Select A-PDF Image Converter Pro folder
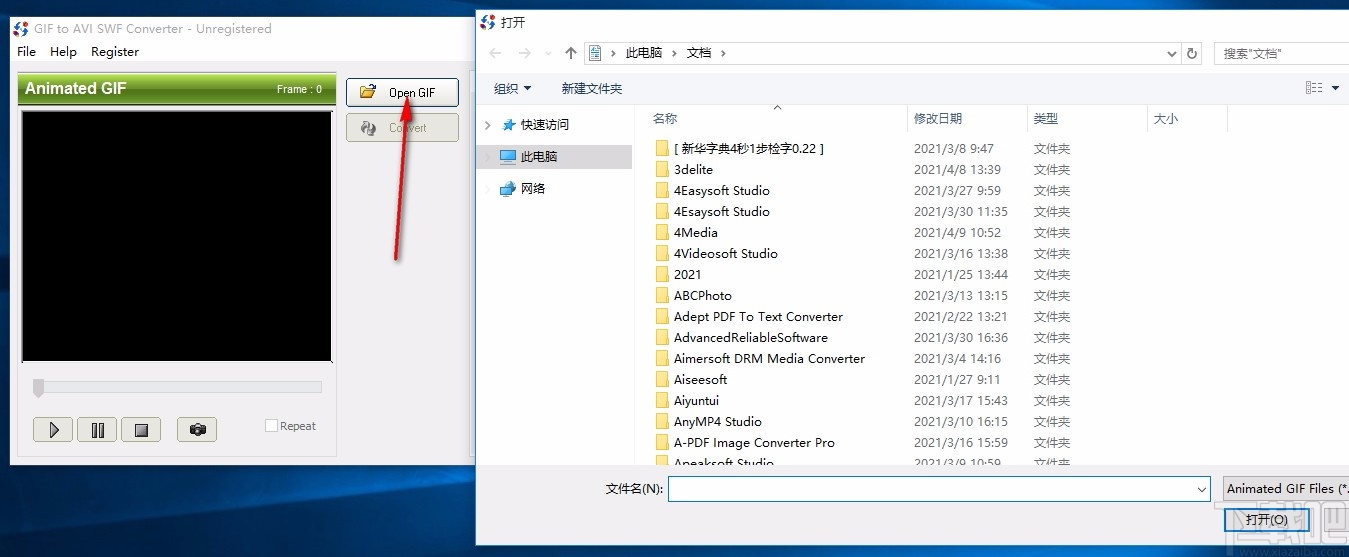Viewport: 1349px width, 557px height. tap(754, 442)
